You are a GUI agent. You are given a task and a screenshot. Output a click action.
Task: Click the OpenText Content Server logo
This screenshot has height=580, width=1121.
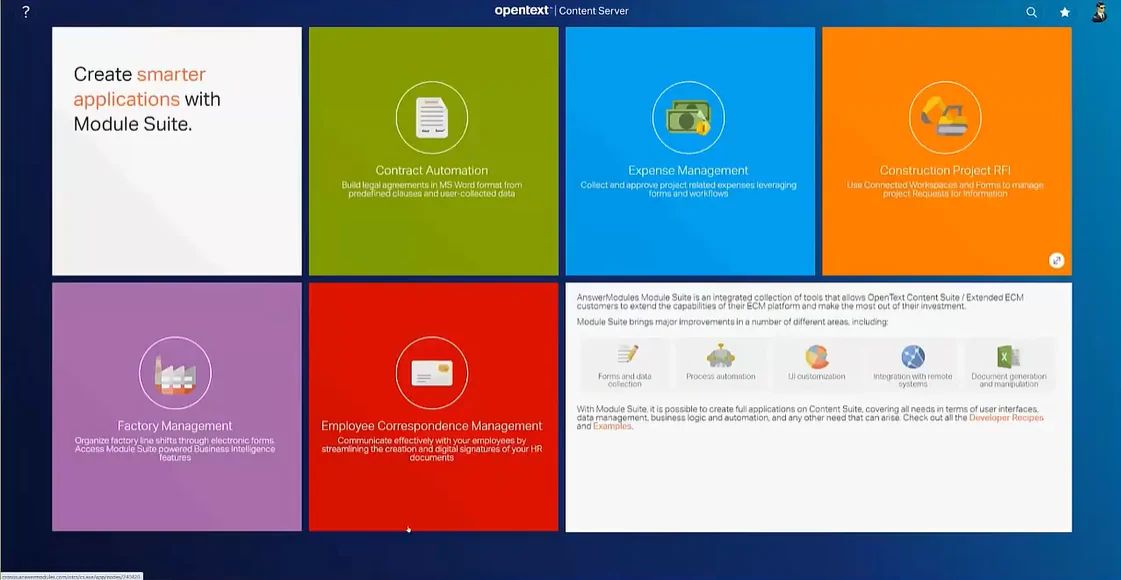click(561, 11)
